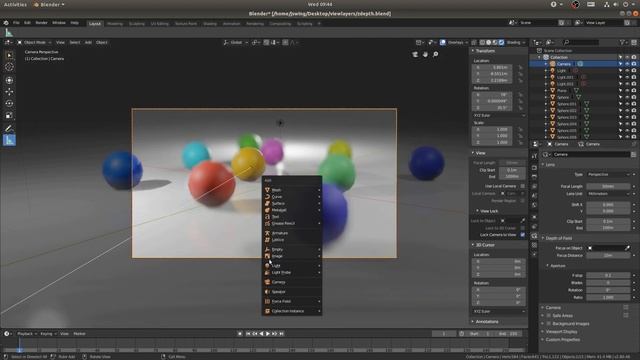The width and height of the screenshot is (640, 360).
Task: Click the timeline Marker menu
Action: [79, 334]
